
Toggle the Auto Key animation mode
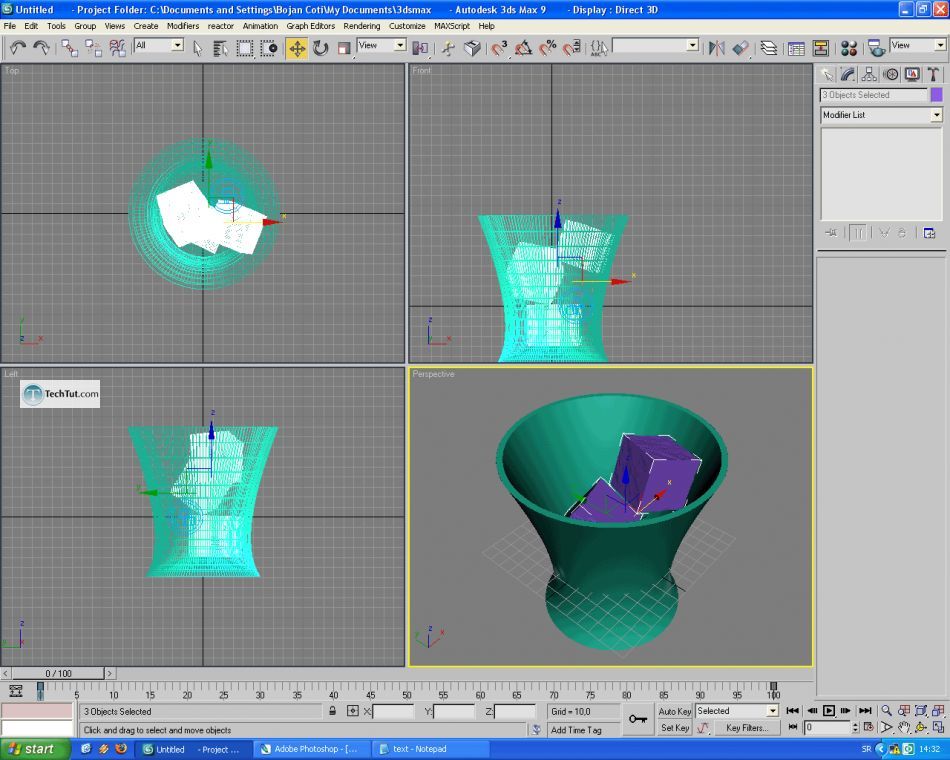coord(675,711)
